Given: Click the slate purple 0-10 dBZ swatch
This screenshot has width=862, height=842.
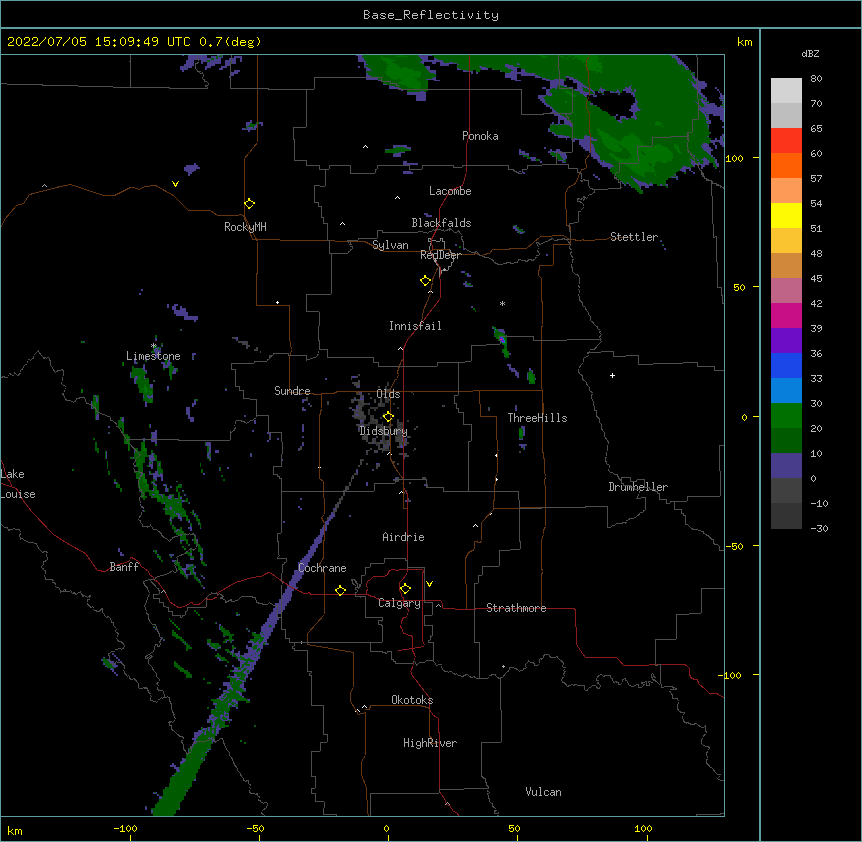Looking at the screenshot, I should coord(786,466).
